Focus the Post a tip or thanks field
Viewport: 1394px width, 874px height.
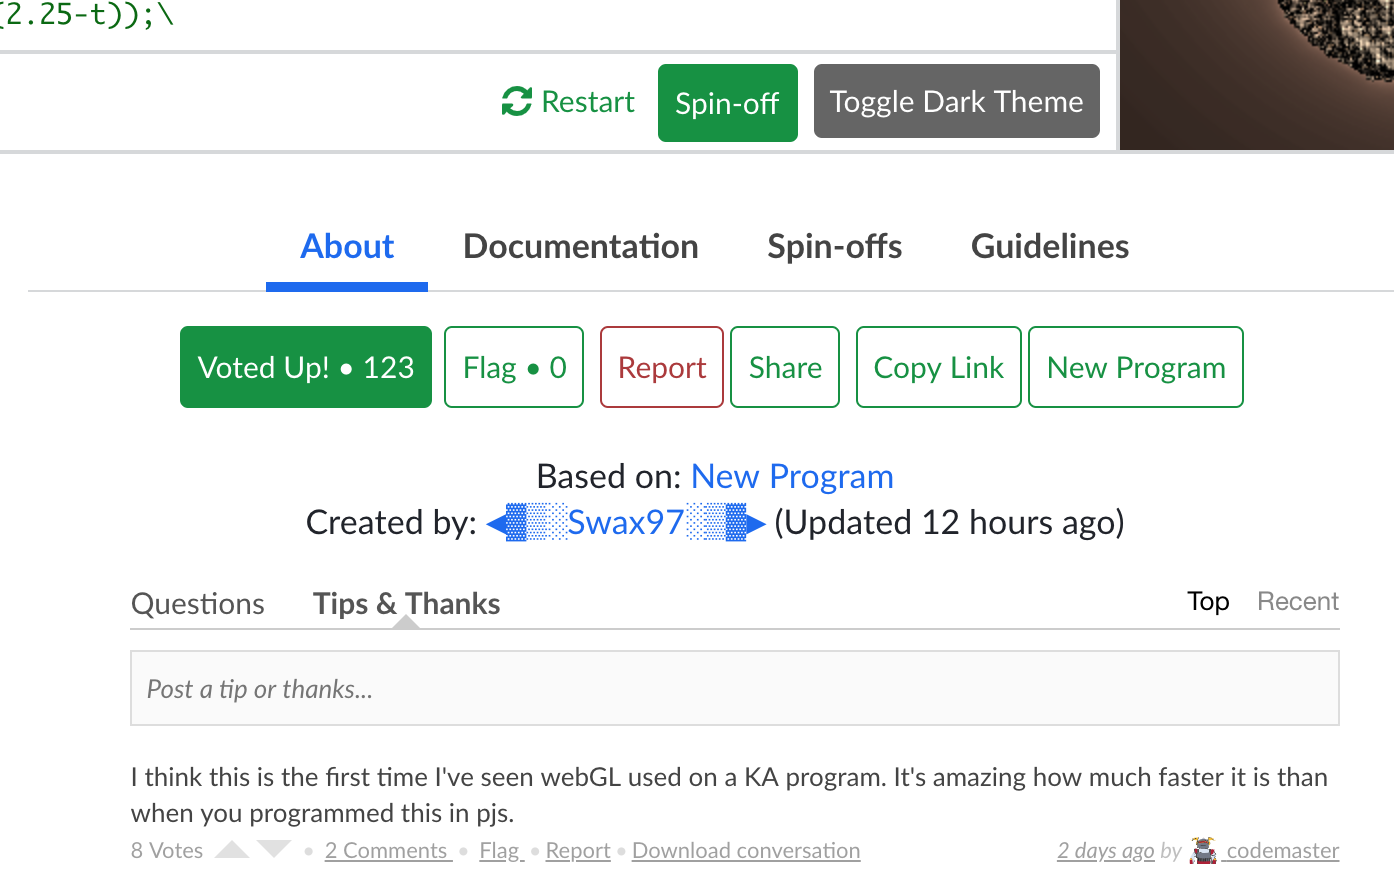735,688
